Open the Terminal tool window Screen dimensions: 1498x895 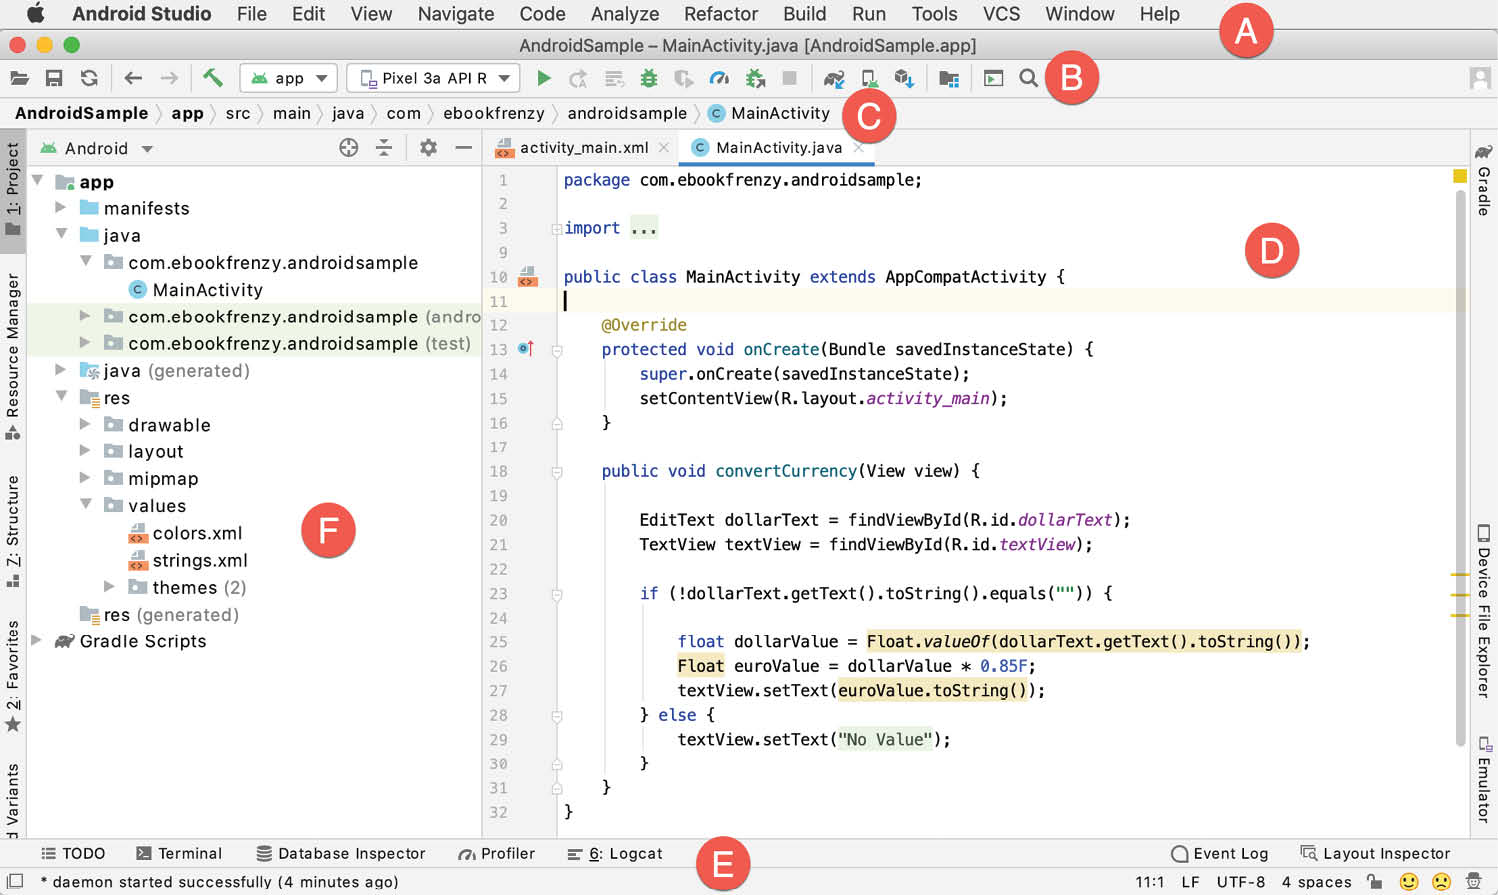coord(178,853)
